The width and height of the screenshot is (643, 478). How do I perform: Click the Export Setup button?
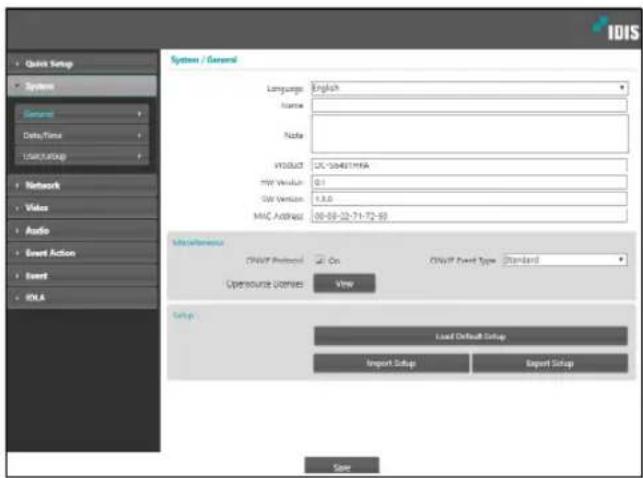(550, 363)
